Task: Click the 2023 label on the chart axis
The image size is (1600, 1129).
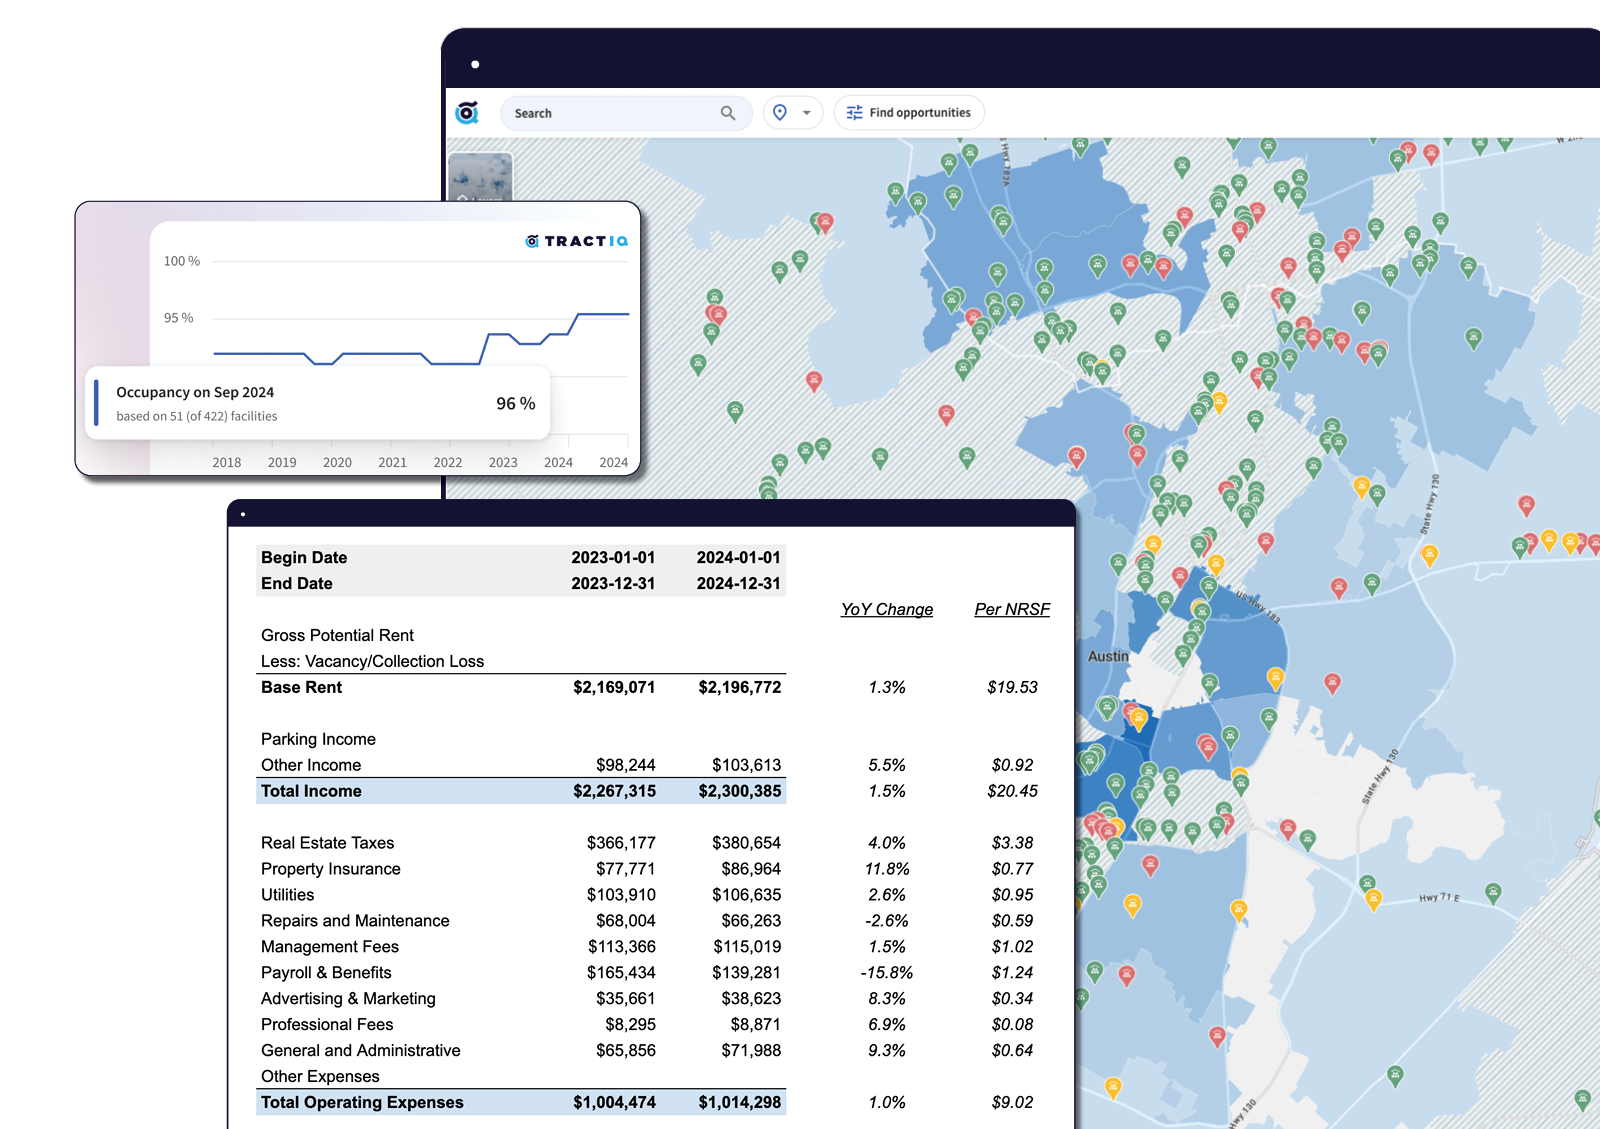Action: click(503, 462)
